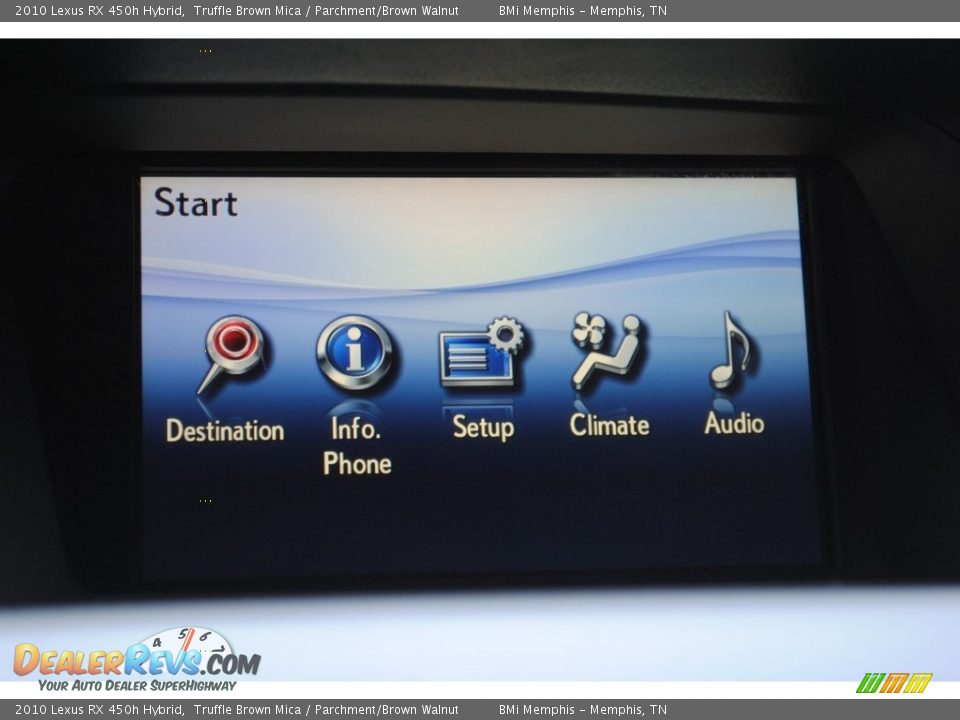Tap the blue Info circle icon

355,353
